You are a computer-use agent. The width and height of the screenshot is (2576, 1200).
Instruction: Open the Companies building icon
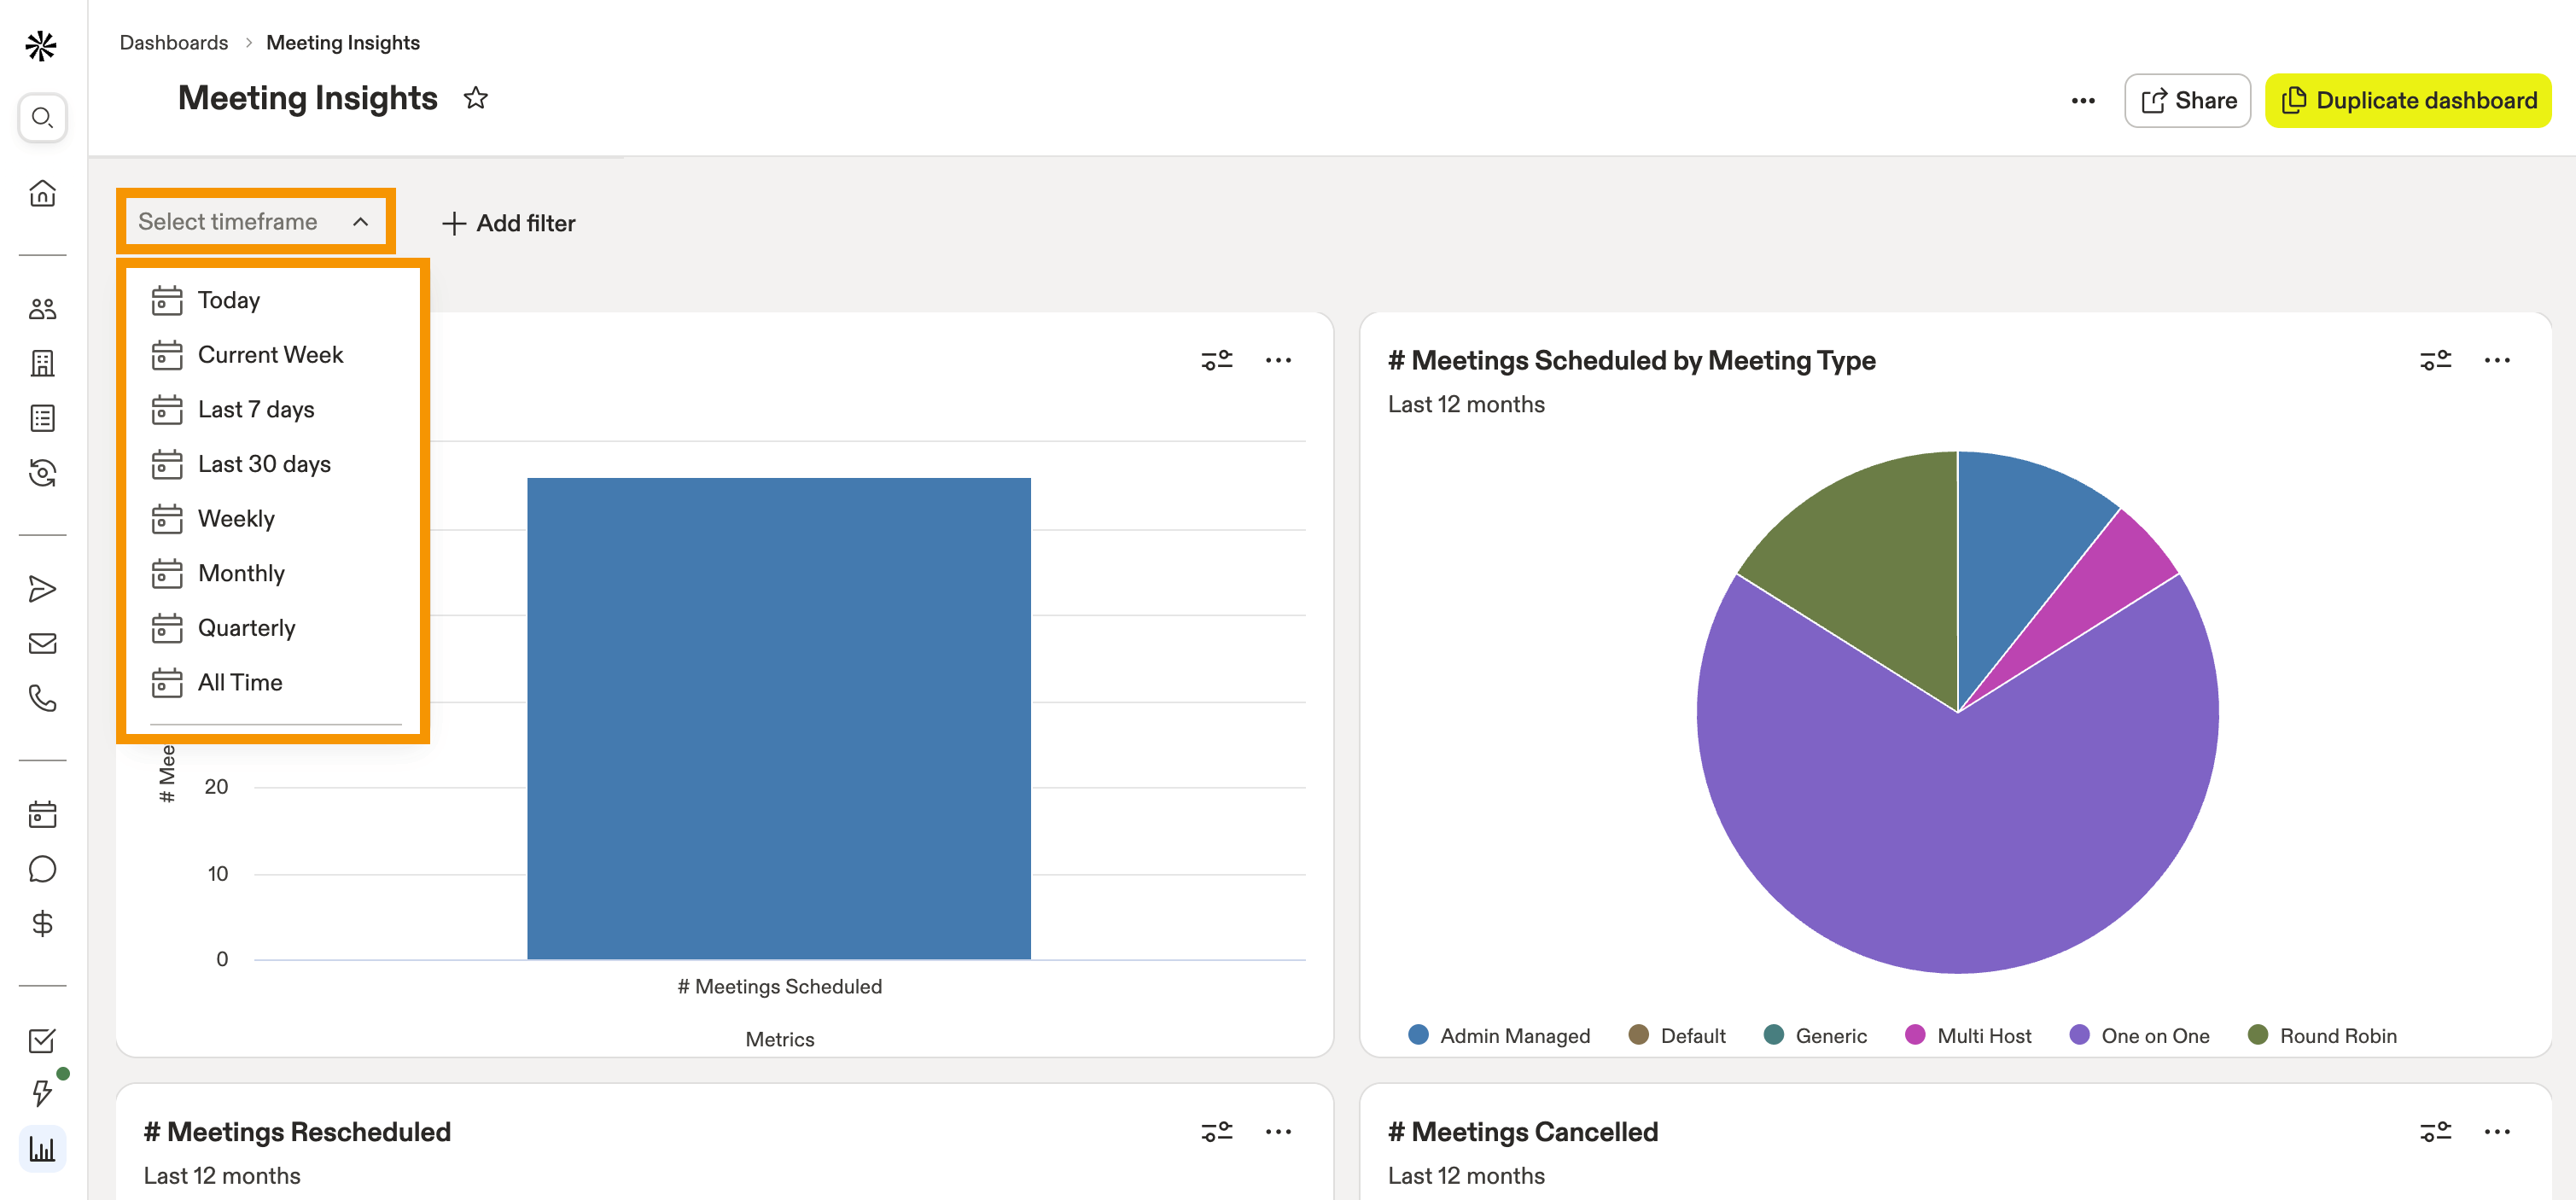click(42, 363)
